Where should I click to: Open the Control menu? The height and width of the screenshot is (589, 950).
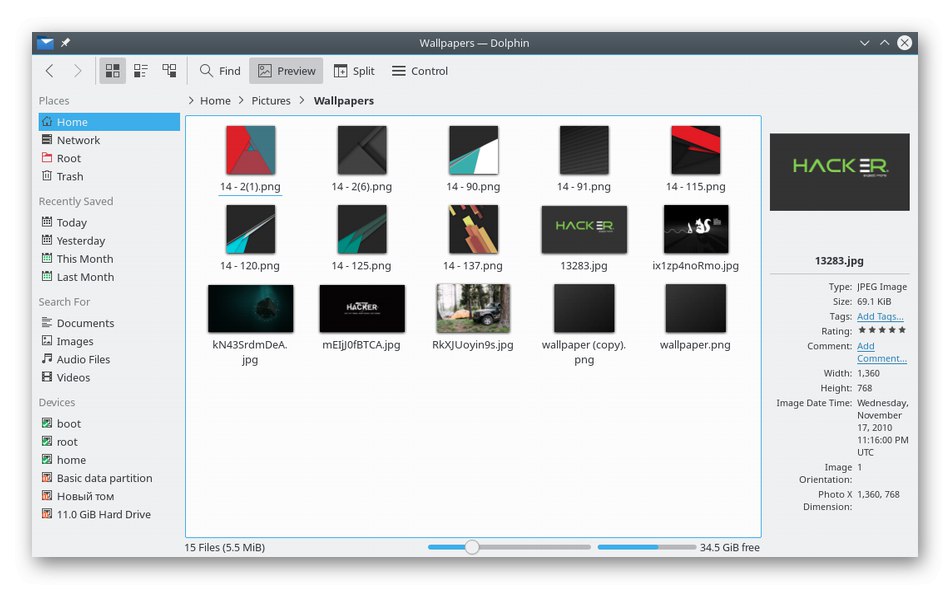(x=420, y=71)
